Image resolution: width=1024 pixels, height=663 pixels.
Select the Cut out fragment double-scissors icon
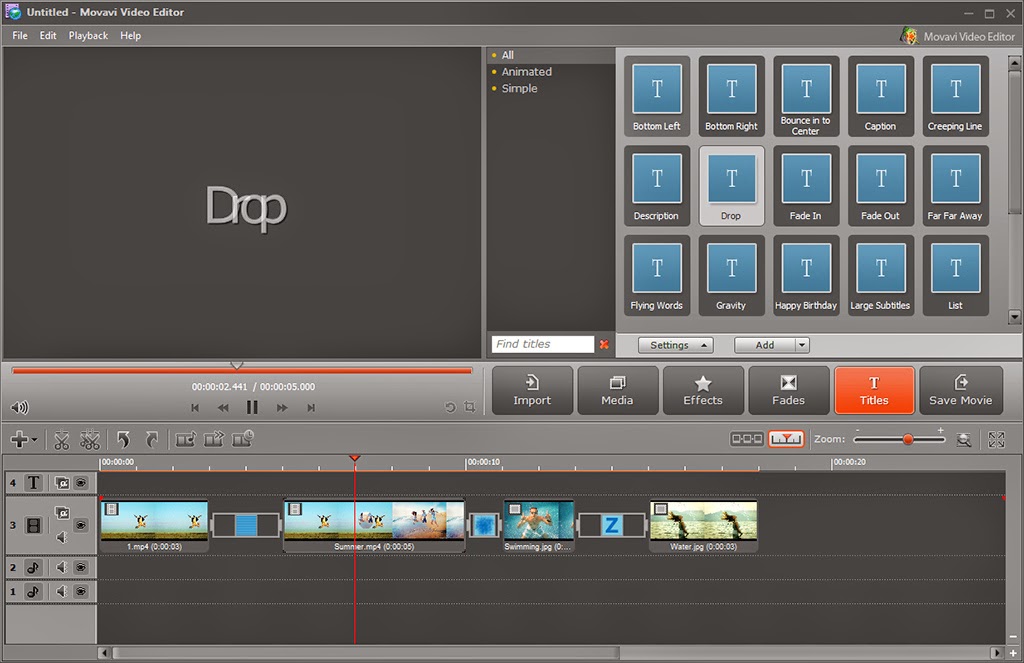[x=89, y=440]
